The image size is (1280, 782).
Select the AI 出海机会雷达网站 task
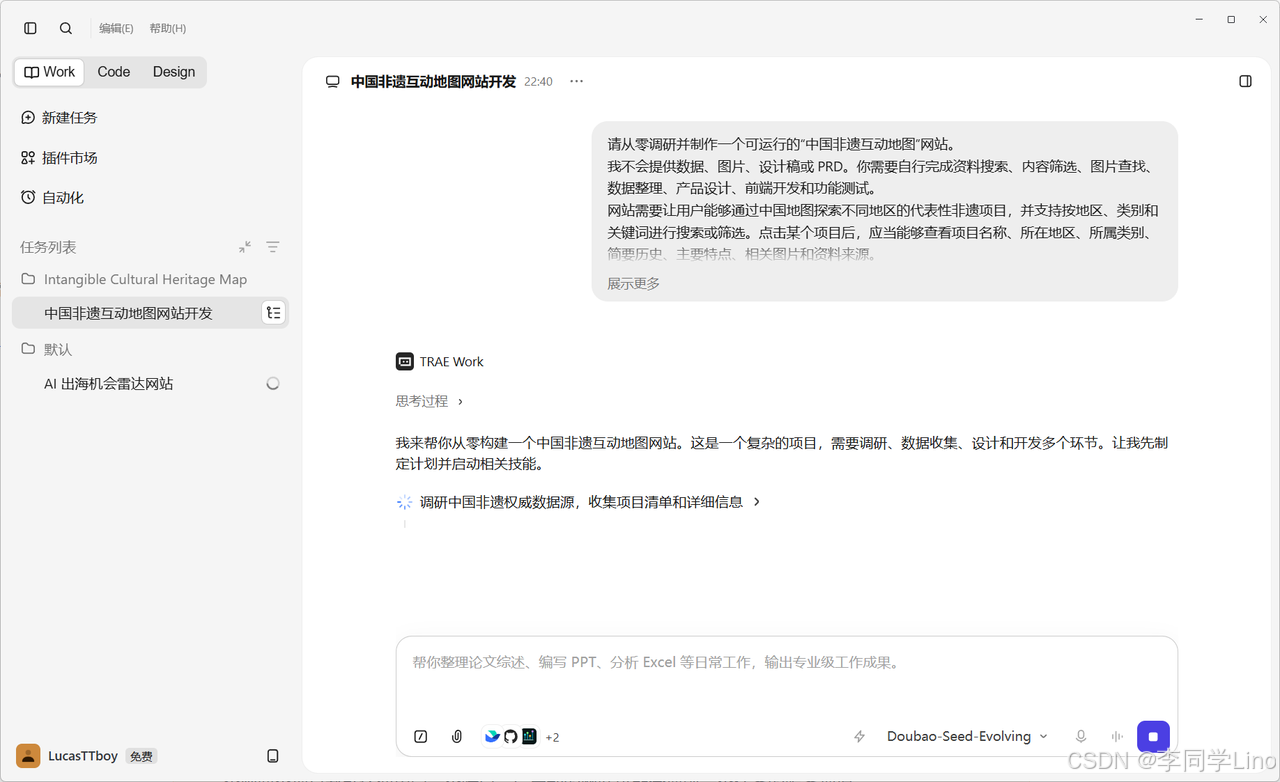click(x=150, y=384)
